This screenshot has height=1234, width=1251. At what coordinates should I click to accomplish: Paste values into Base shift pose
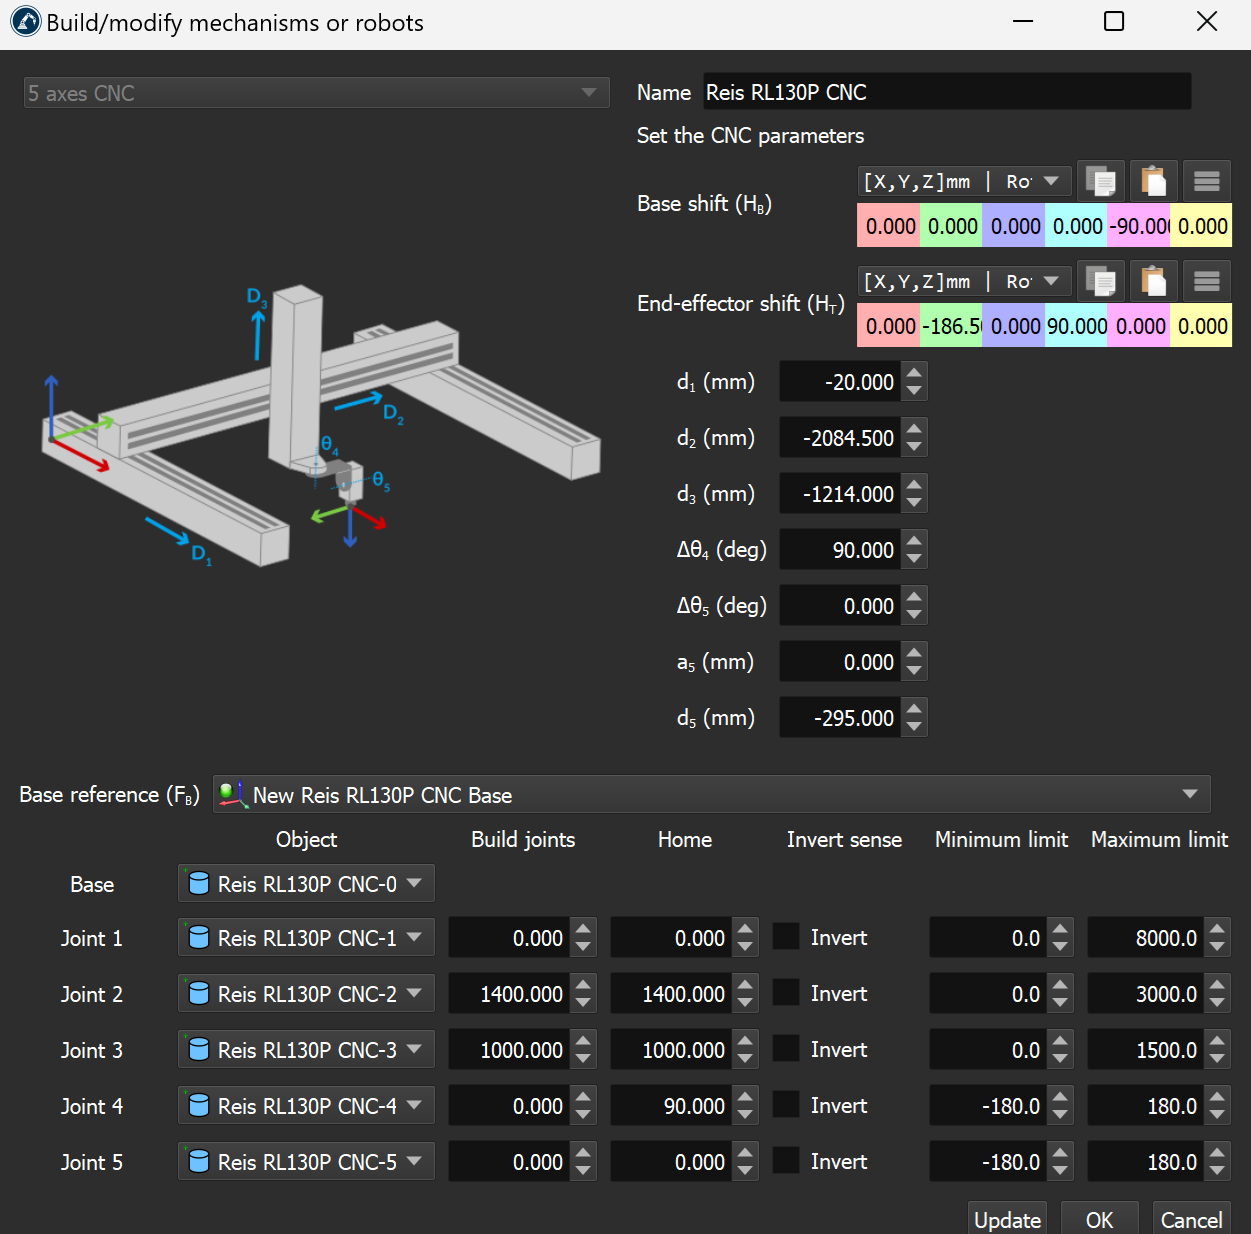(x=1154, y=181)
